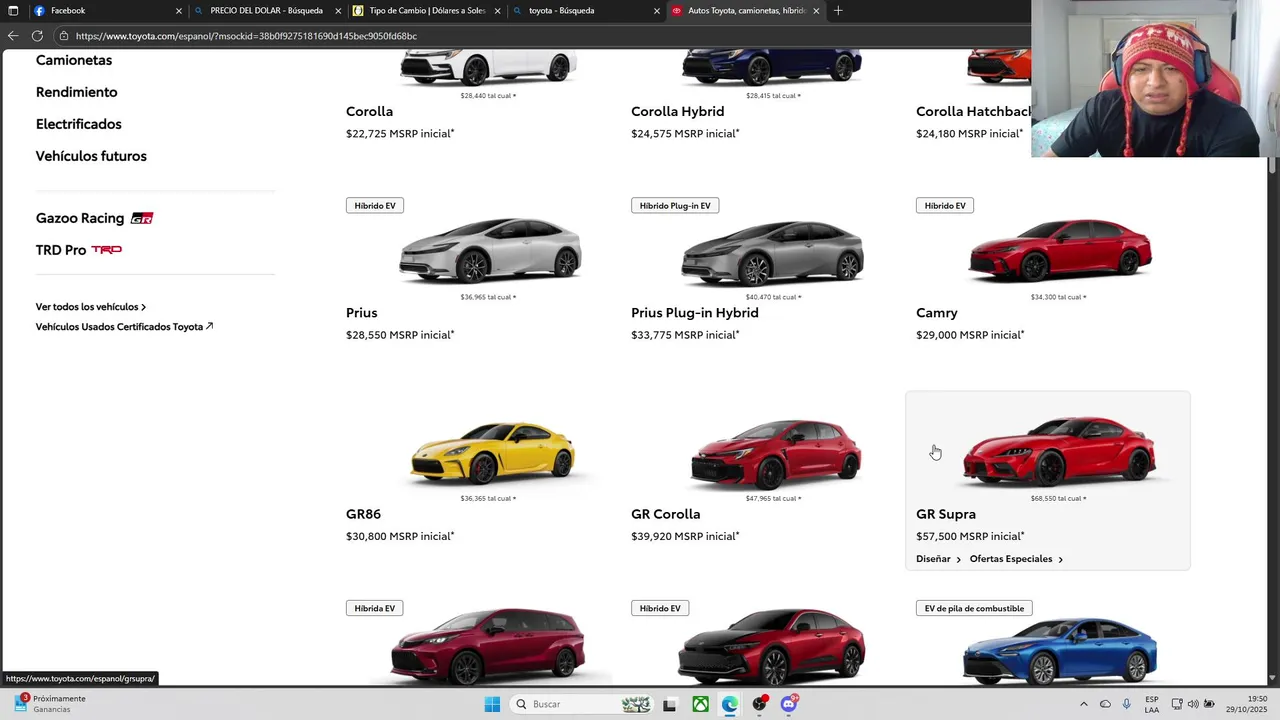Open Vehículos Usados Certificados Toyota link
The image size is (1280, 720).
click(x=124, y=327)
